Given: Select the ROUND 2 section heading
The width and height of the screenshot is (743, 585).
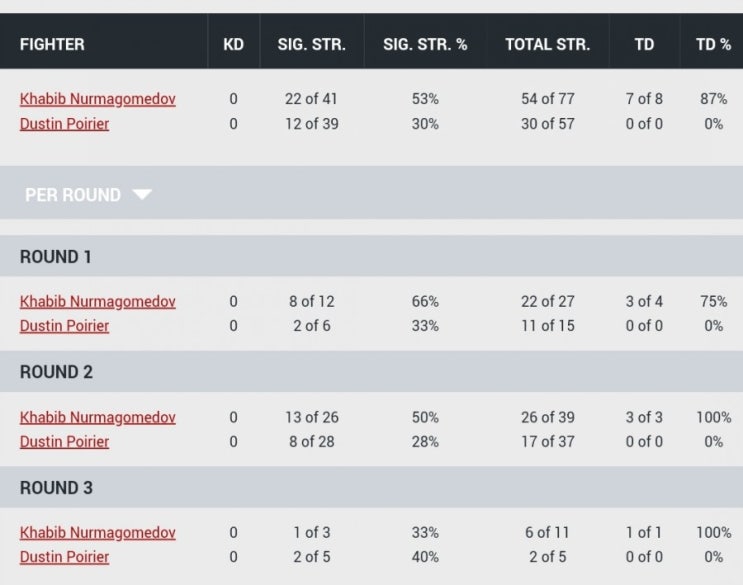Looking at the screenshot, I should click(x=56, y=372).
